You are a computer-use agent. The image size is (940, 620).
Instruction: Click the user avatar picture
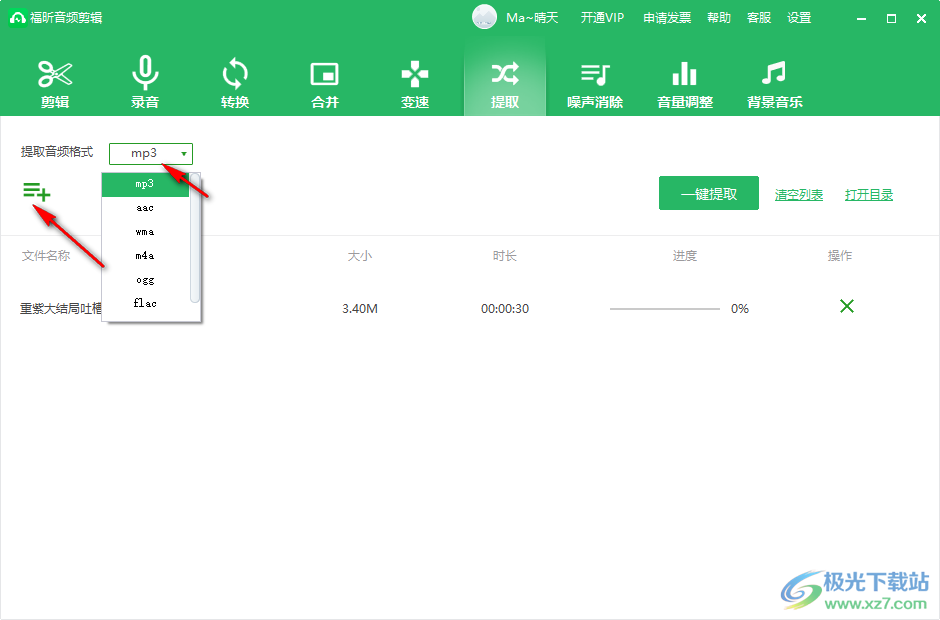[x=484, y=17]
